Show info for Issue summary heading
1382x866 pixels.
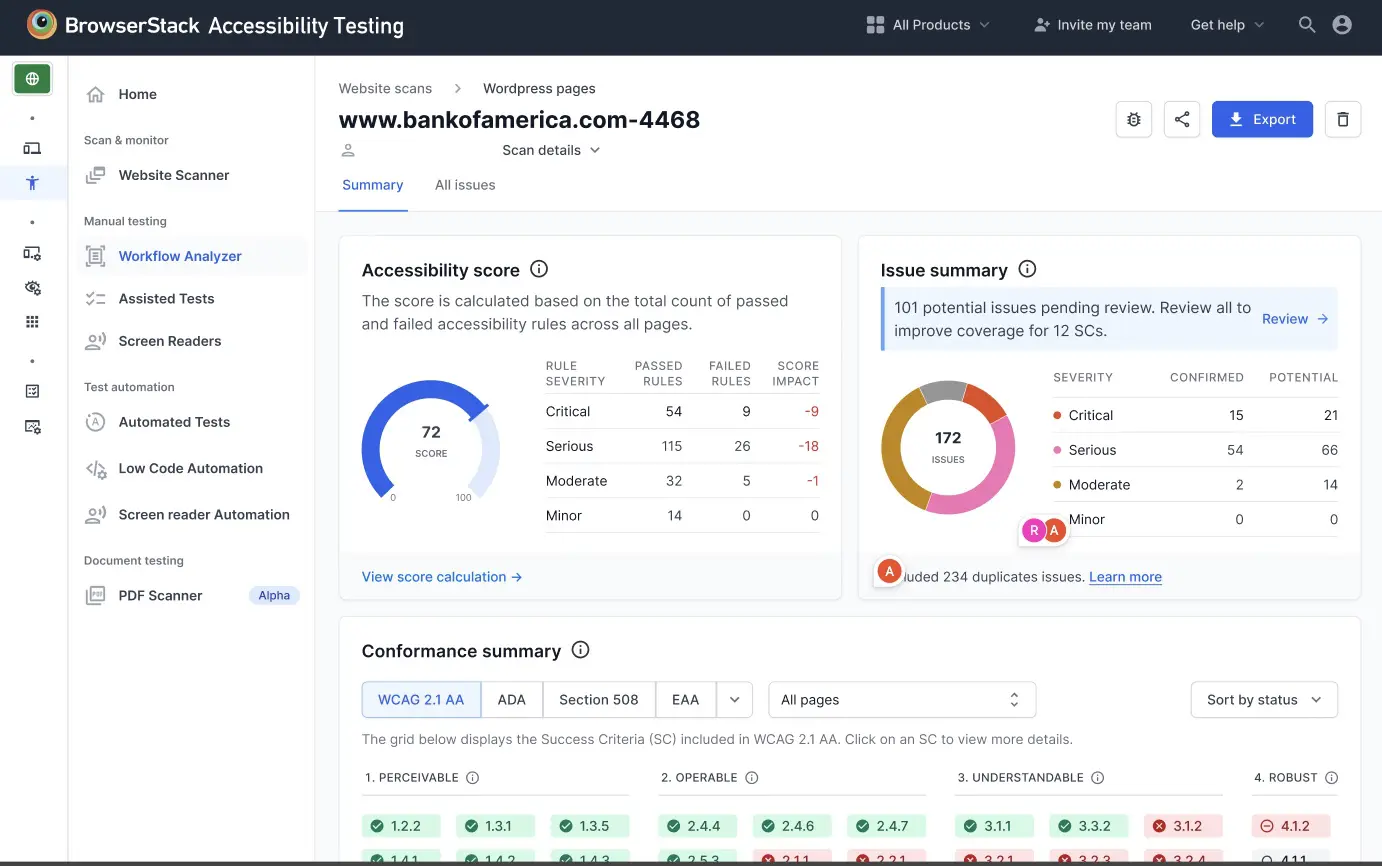(1027, 269)
